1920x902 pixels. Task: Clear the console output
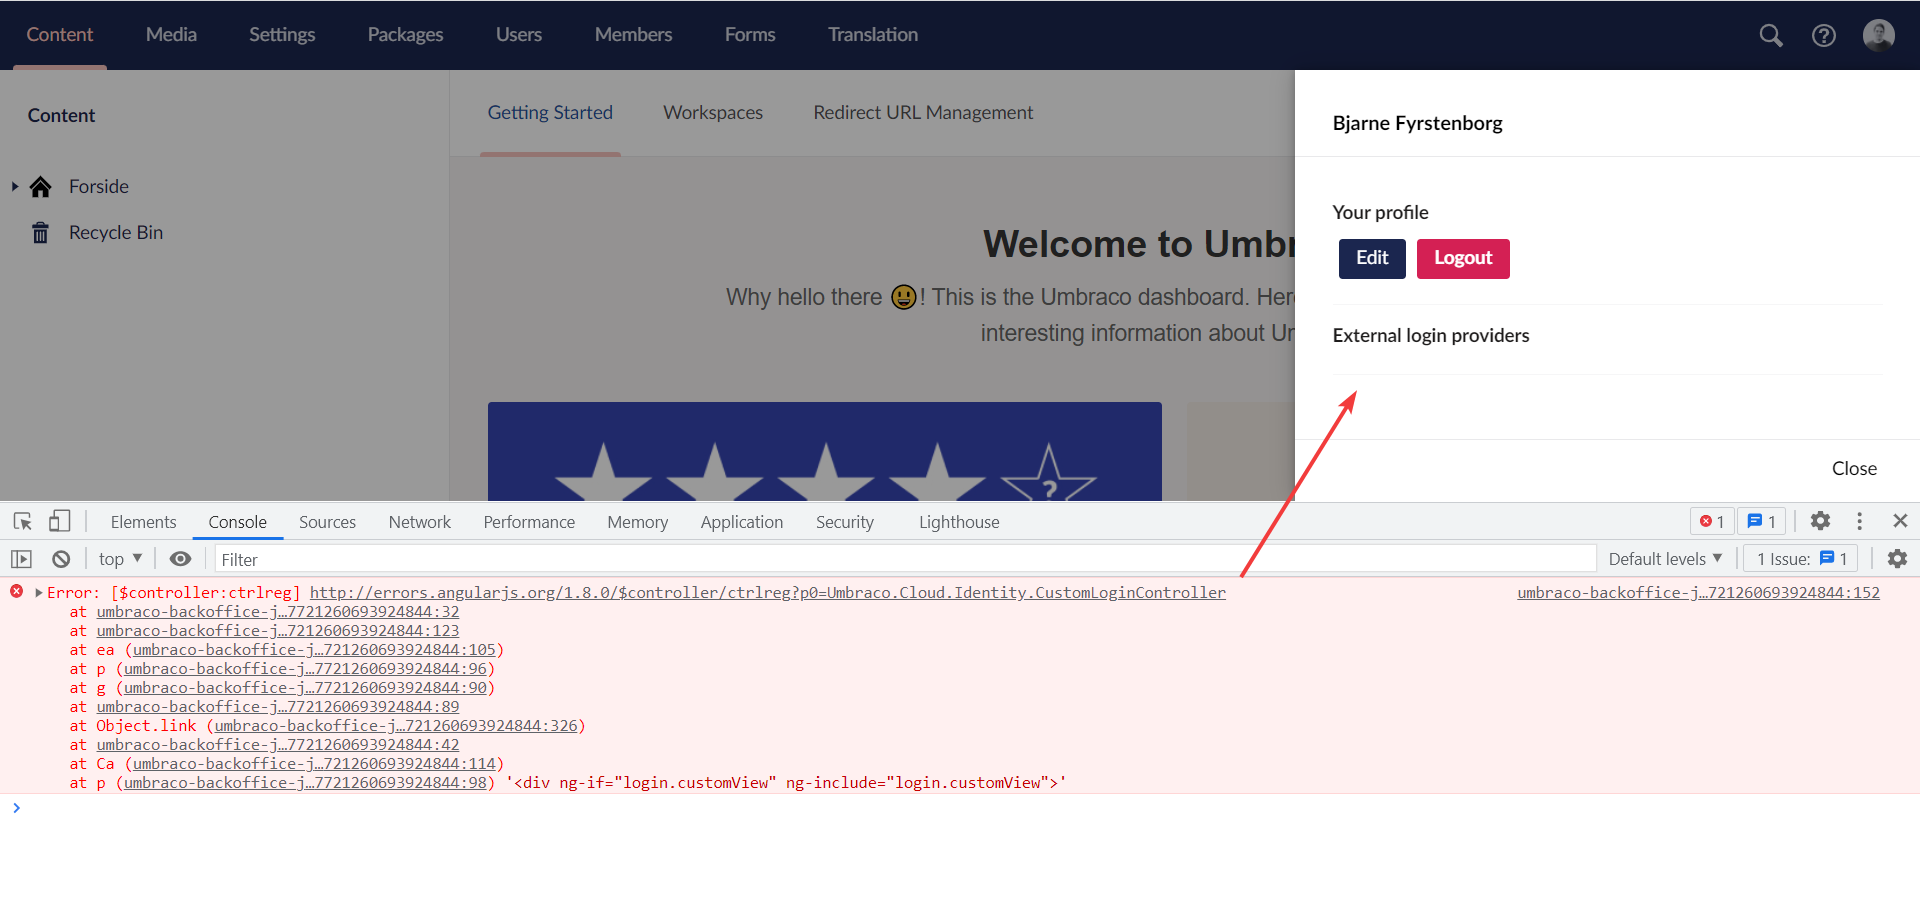pos(60,558)
